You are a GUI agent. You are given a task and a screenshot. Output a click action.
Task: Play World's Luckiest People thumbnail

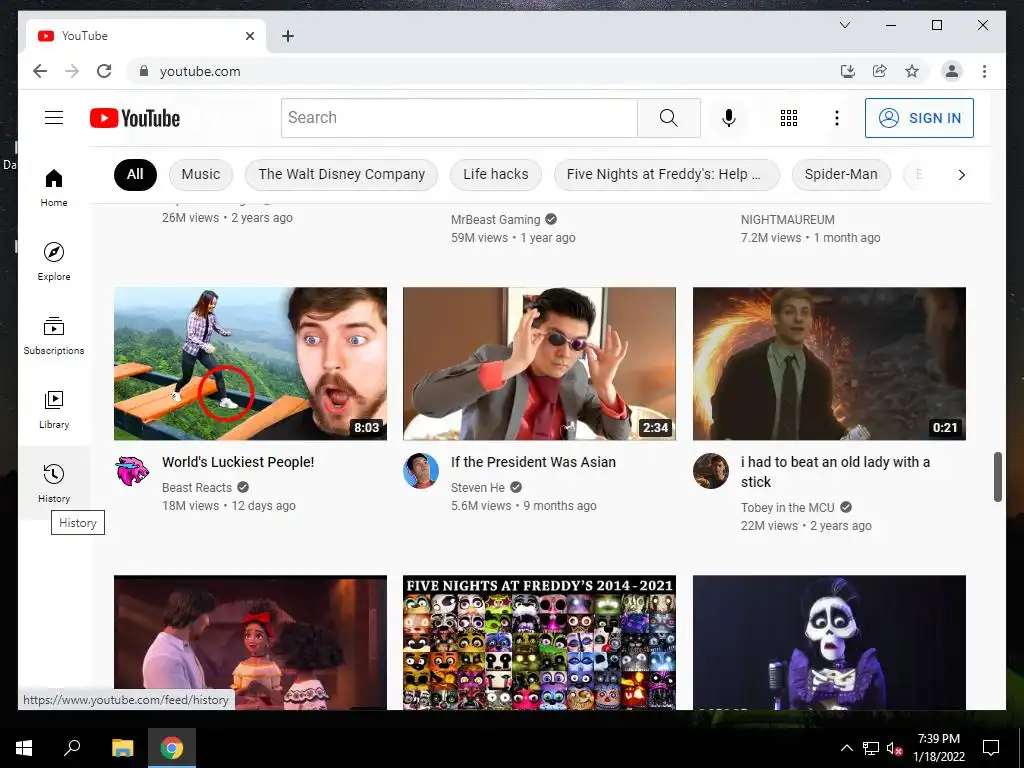point(250,364)
